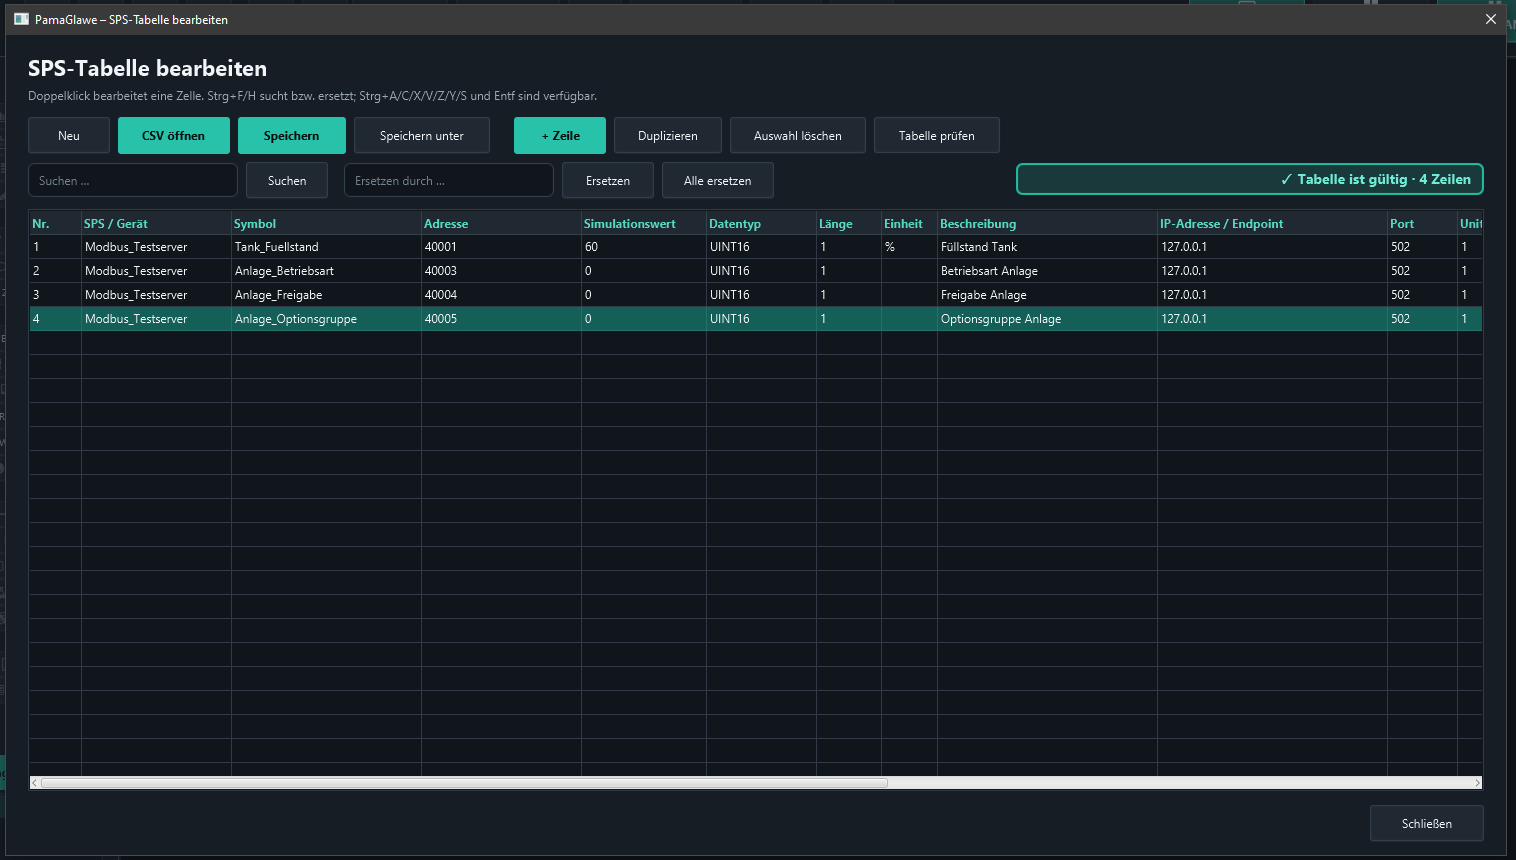The height and width of the screenshot is (860, 1516).
Task: Validate with Tabelle prüfen
Action: point(937,136)
